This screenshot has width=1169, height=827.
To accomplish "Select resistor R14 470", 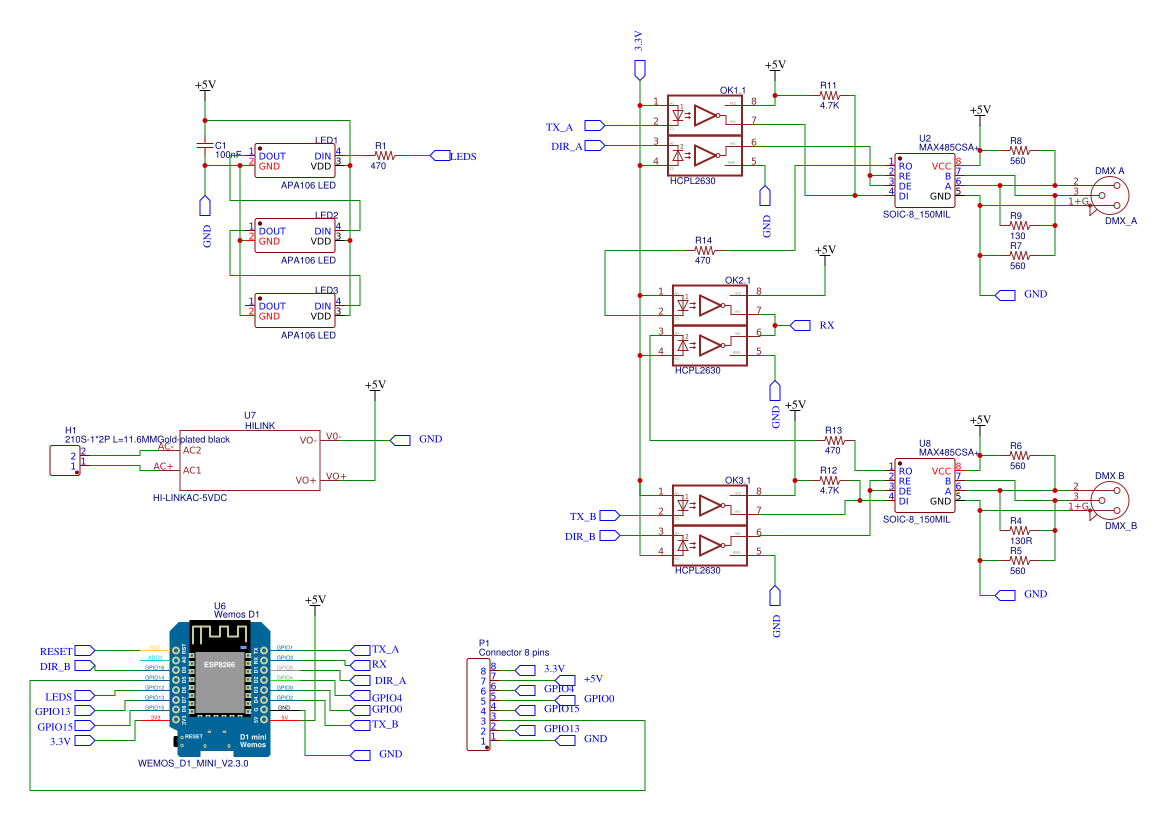I will point(705,251).
